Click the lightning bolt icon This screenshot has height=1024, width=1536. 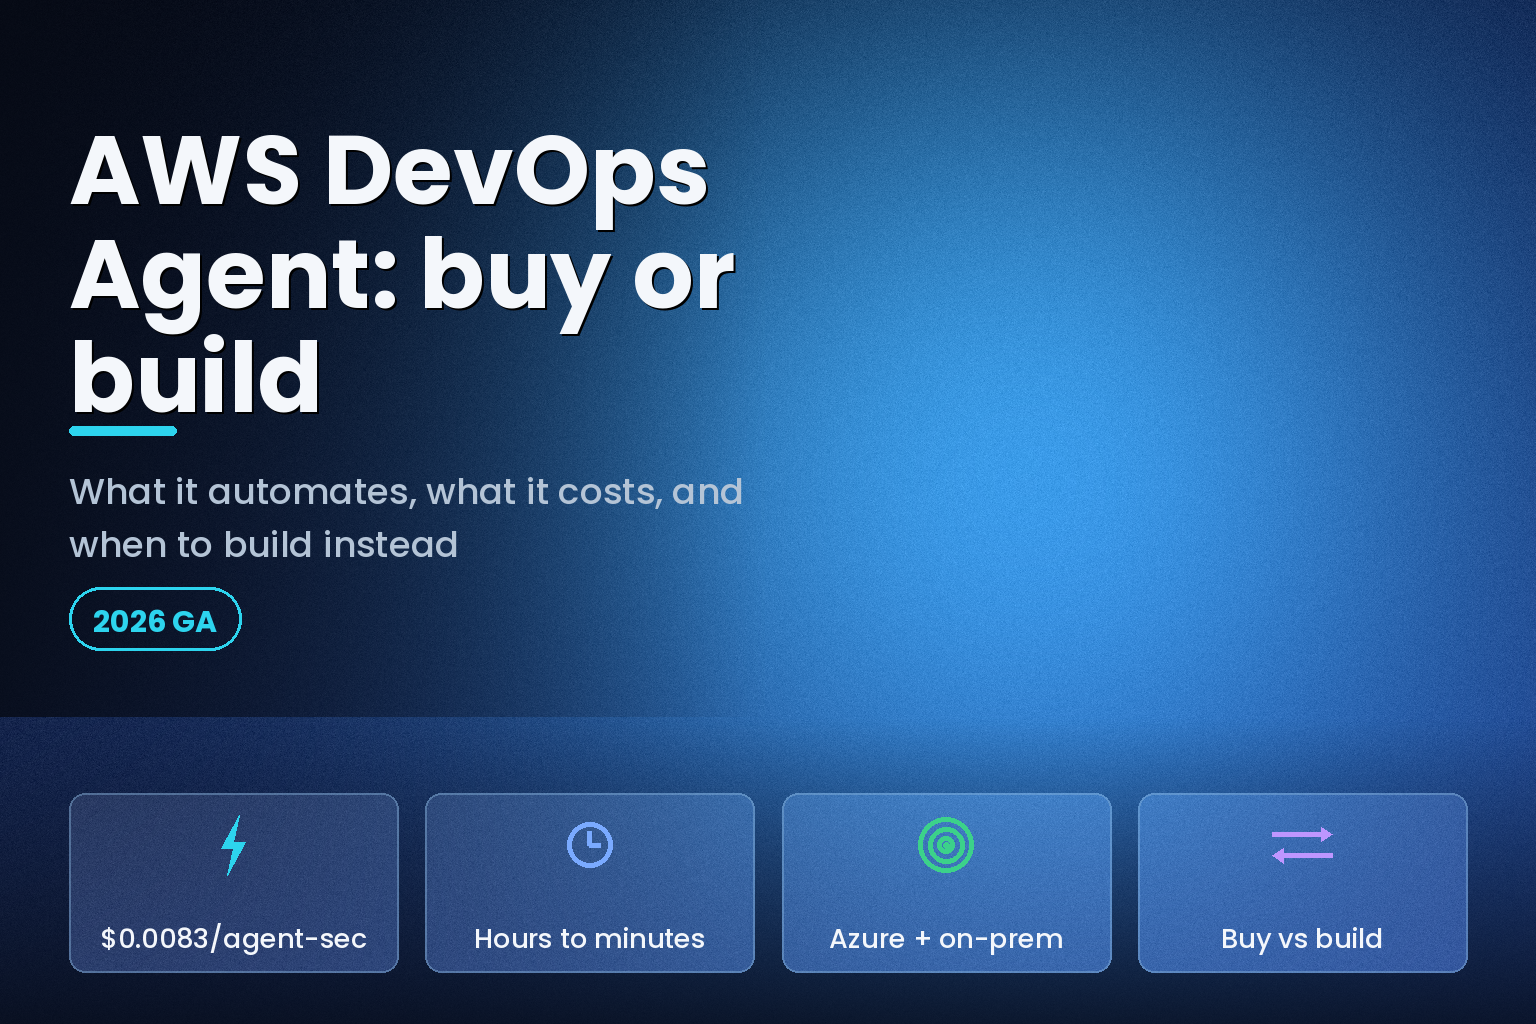pyautogui.click(x=233, y=845)
